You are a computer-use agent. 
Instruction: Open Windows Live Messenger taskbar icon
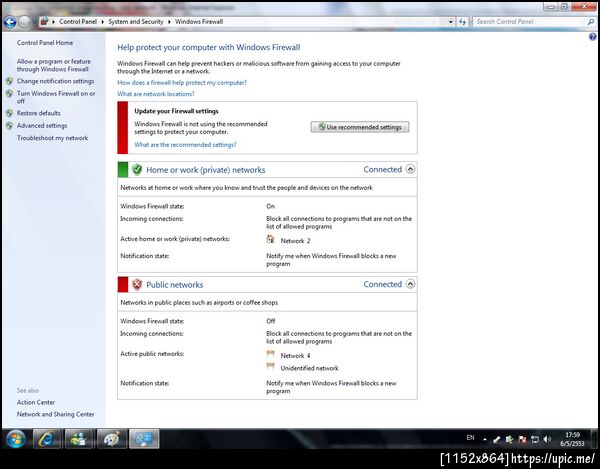click(x=79, y=439)
